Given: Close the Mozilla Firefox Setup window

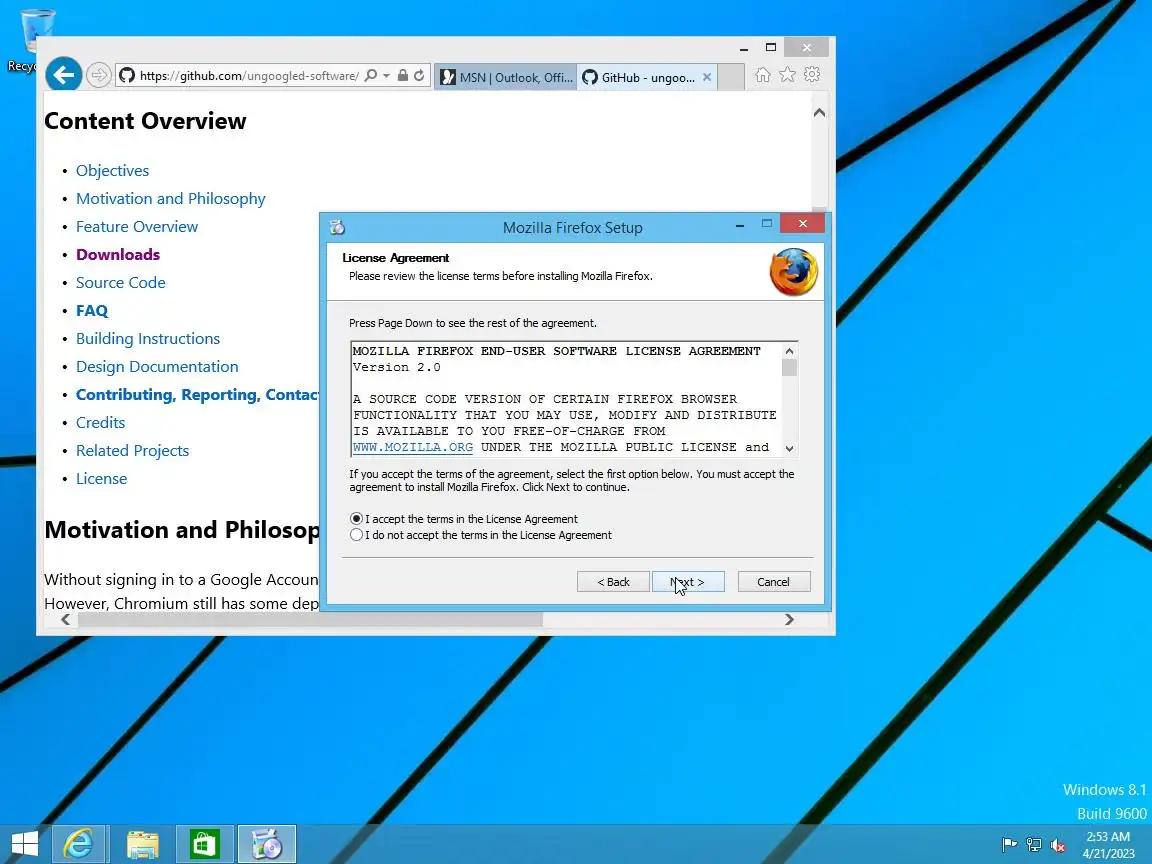Looking at the screenshot, I should coord(802,223).
